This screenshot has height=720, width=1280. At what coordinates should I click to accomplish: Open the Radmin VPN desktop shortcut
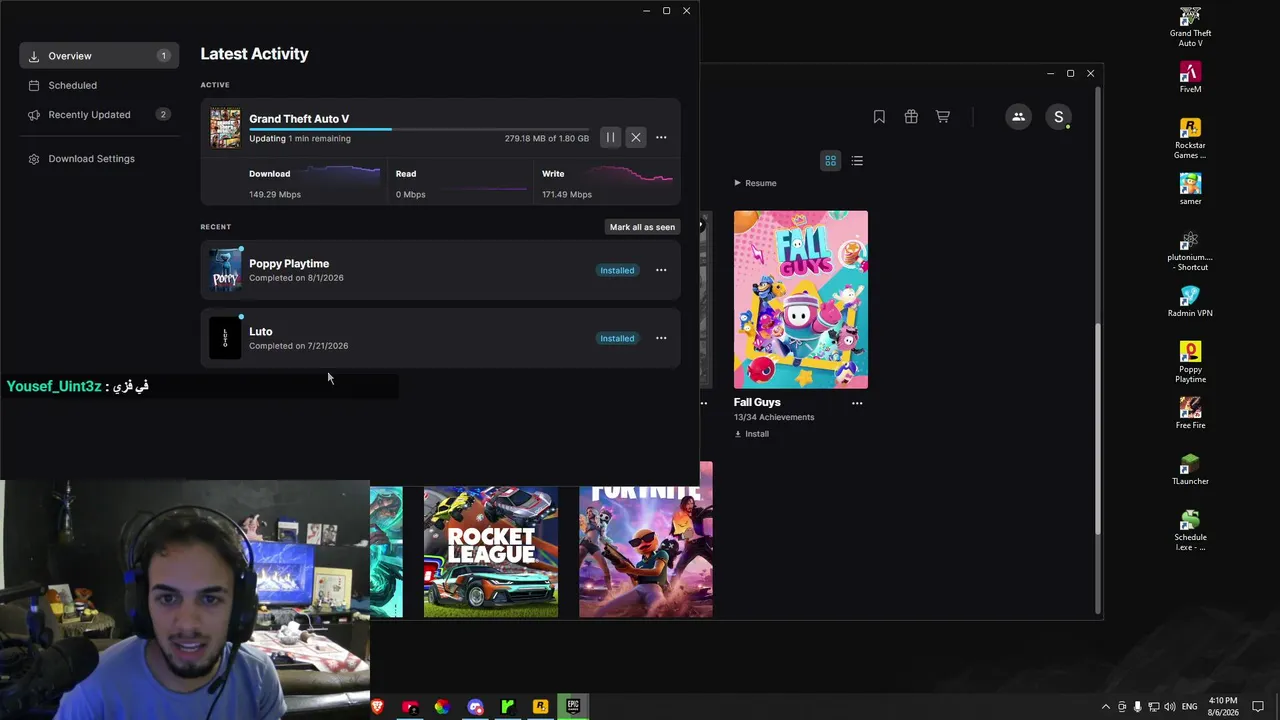[x=1190, y=302]
